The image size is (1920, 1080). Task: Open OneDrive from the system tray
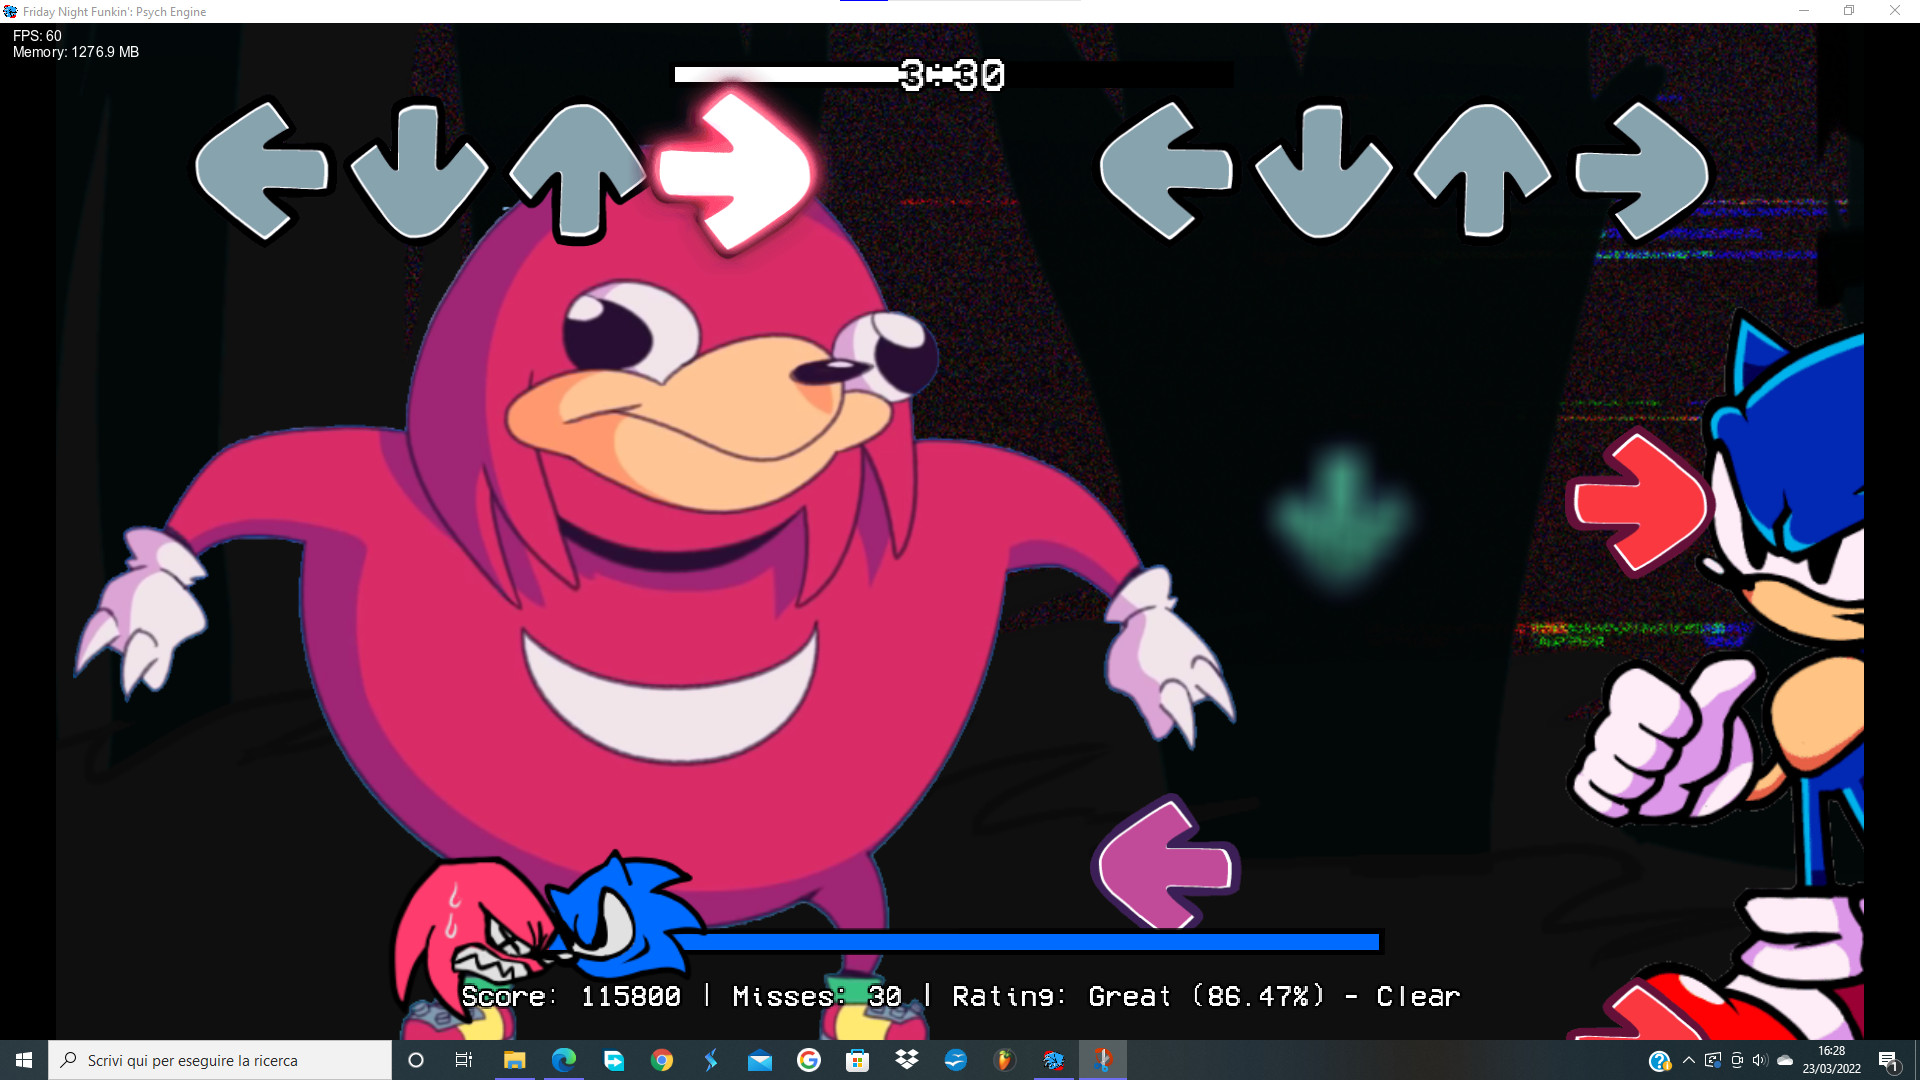tap(1784, 1060)
